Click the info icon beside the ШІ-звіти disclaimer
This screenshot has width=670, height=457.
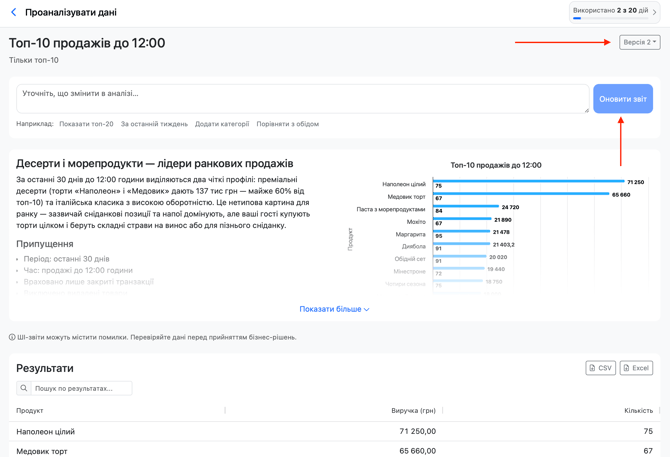pos(12,338)
